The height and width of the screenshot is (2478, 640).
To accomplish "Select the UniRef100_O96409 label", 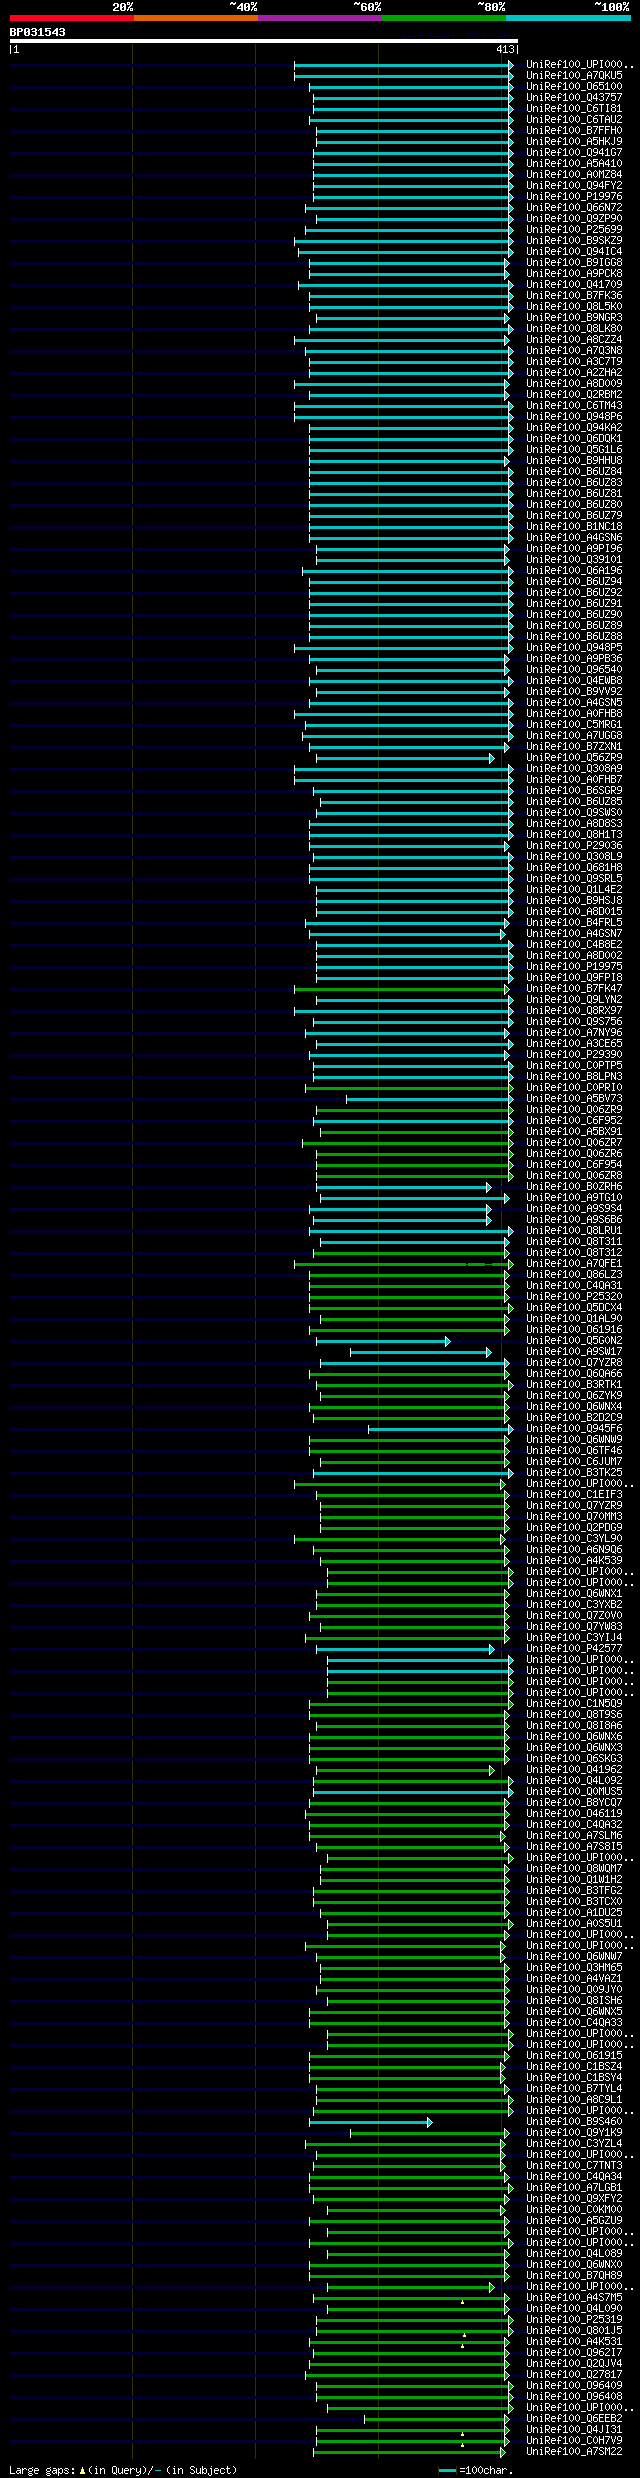I will pyautogui.click(x=574, y=2385).
